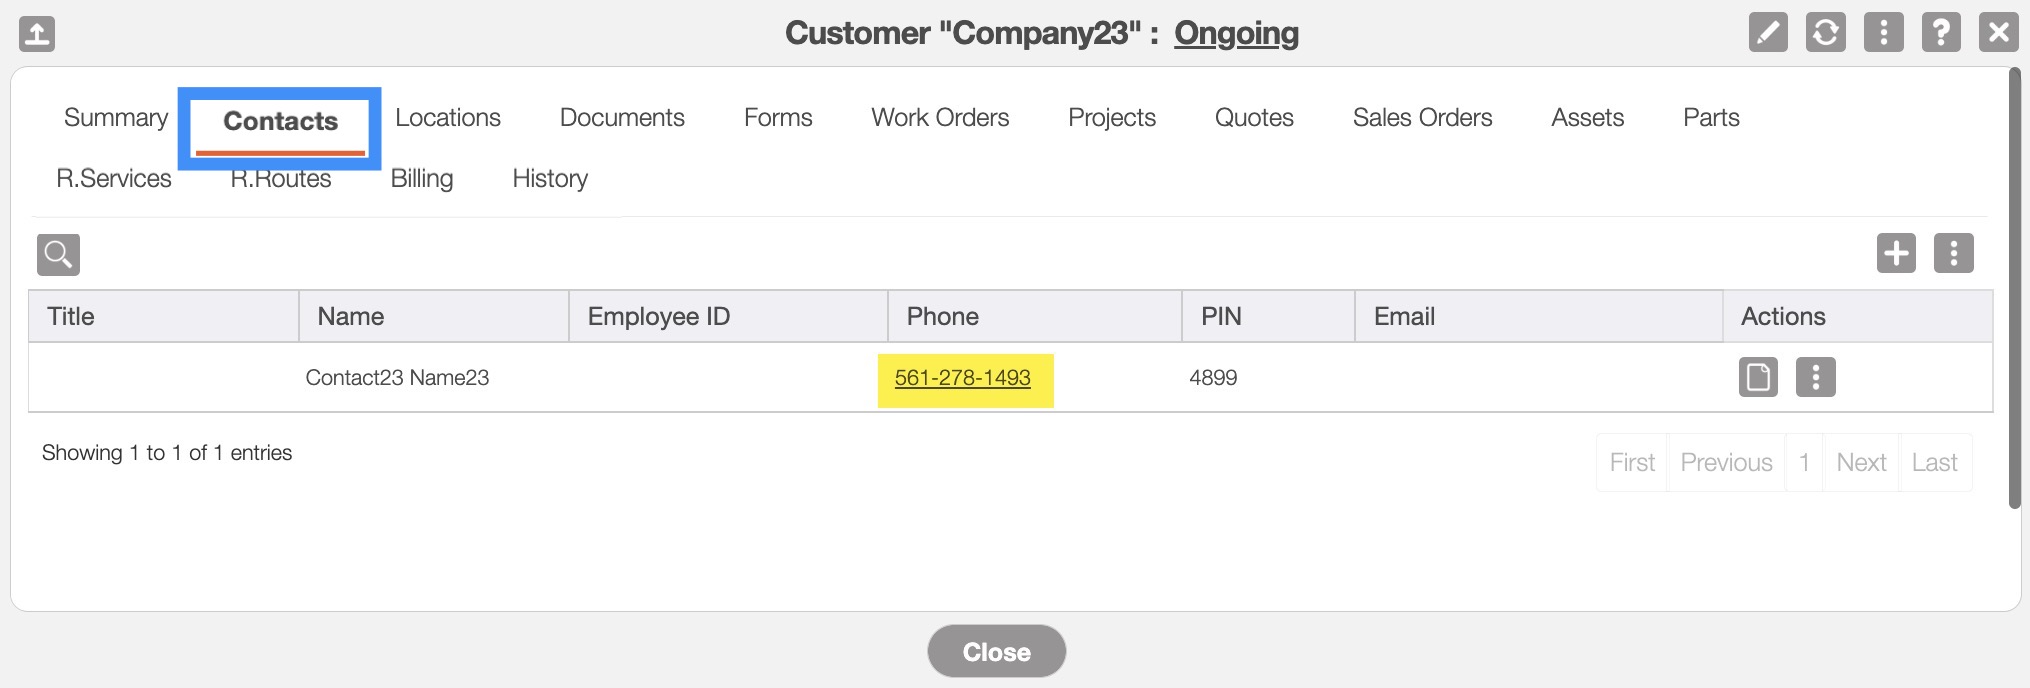Refresh the customer record
2030x688 pixels.
(x=1825, y=33)
